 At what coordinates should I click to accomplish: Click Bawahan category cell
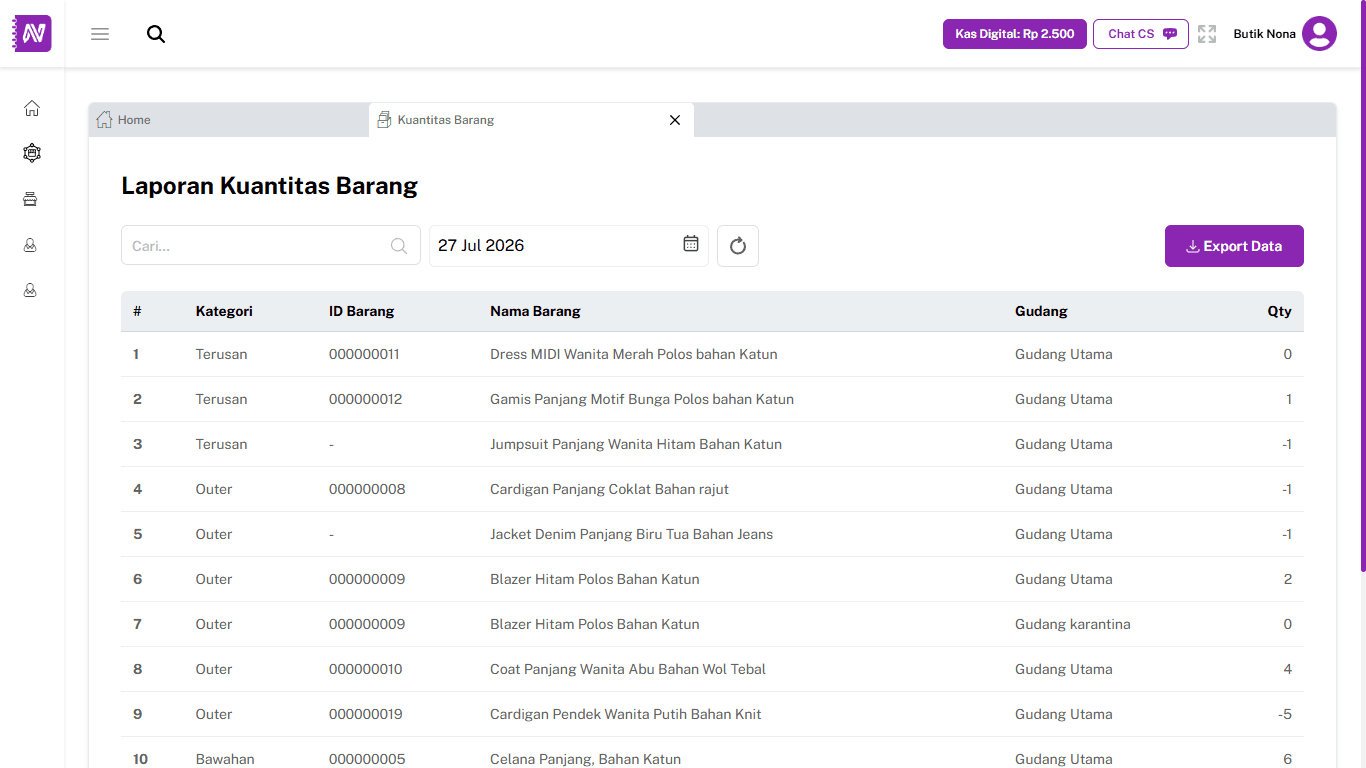click(225, 759)
